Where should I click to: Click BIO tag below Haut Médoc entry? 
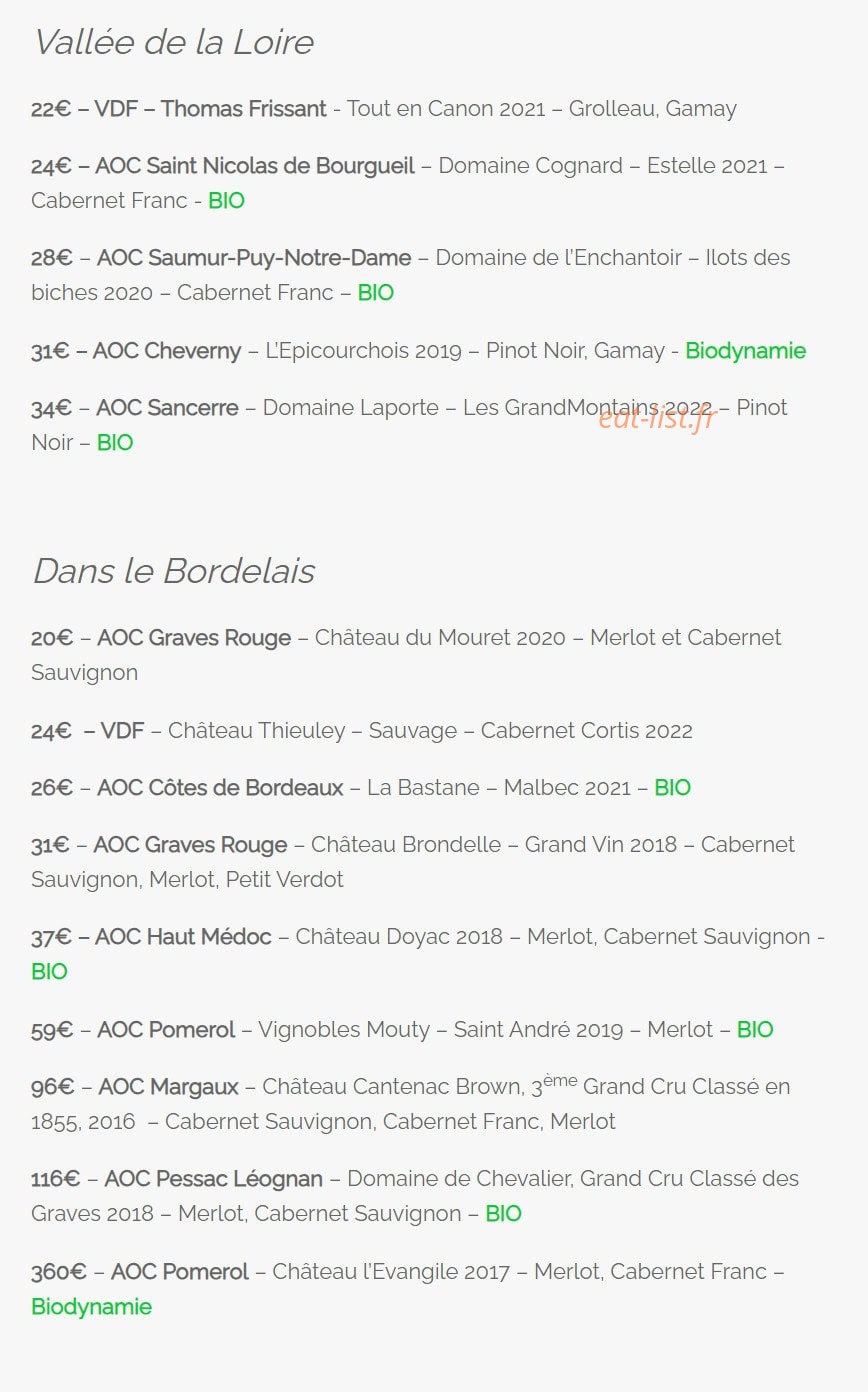pos(49,971)
